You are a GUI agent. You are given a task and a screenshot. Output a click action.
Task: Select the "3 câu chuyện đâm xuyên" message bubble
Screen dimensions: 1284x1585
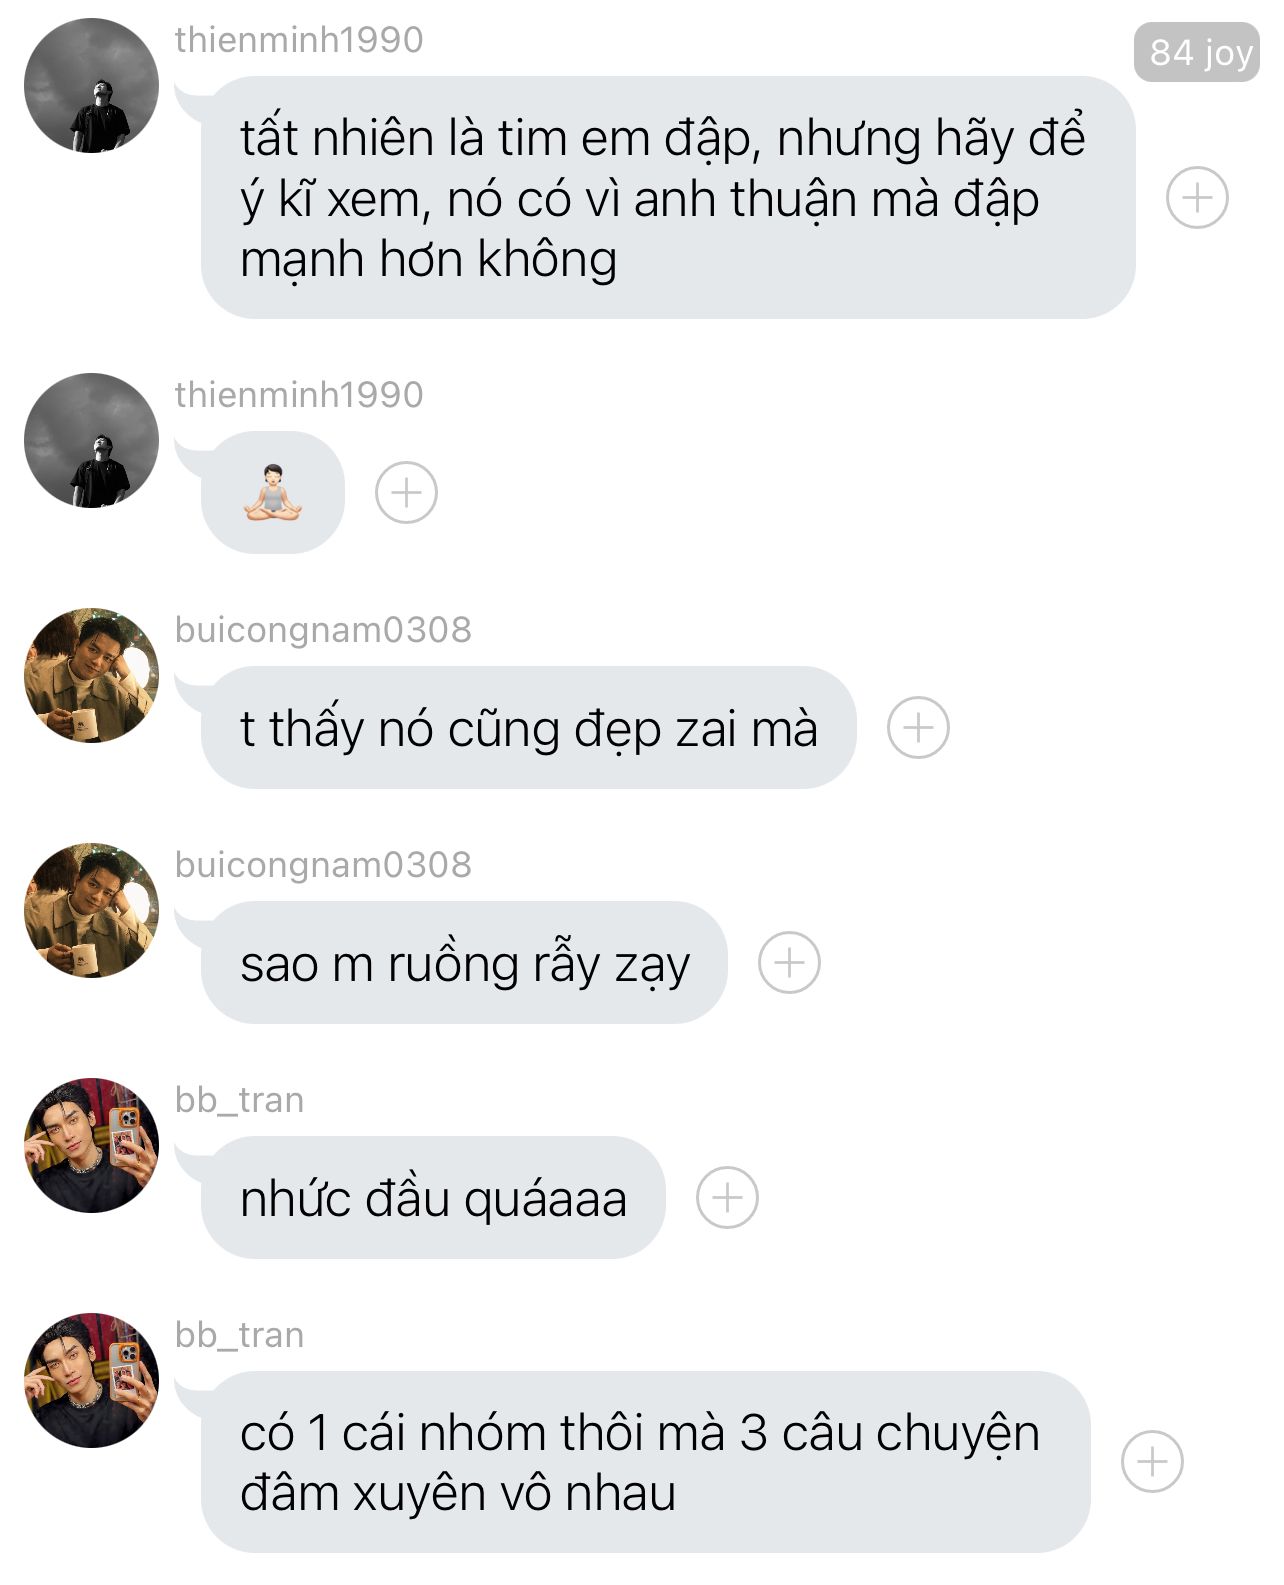coord(645,1462)
